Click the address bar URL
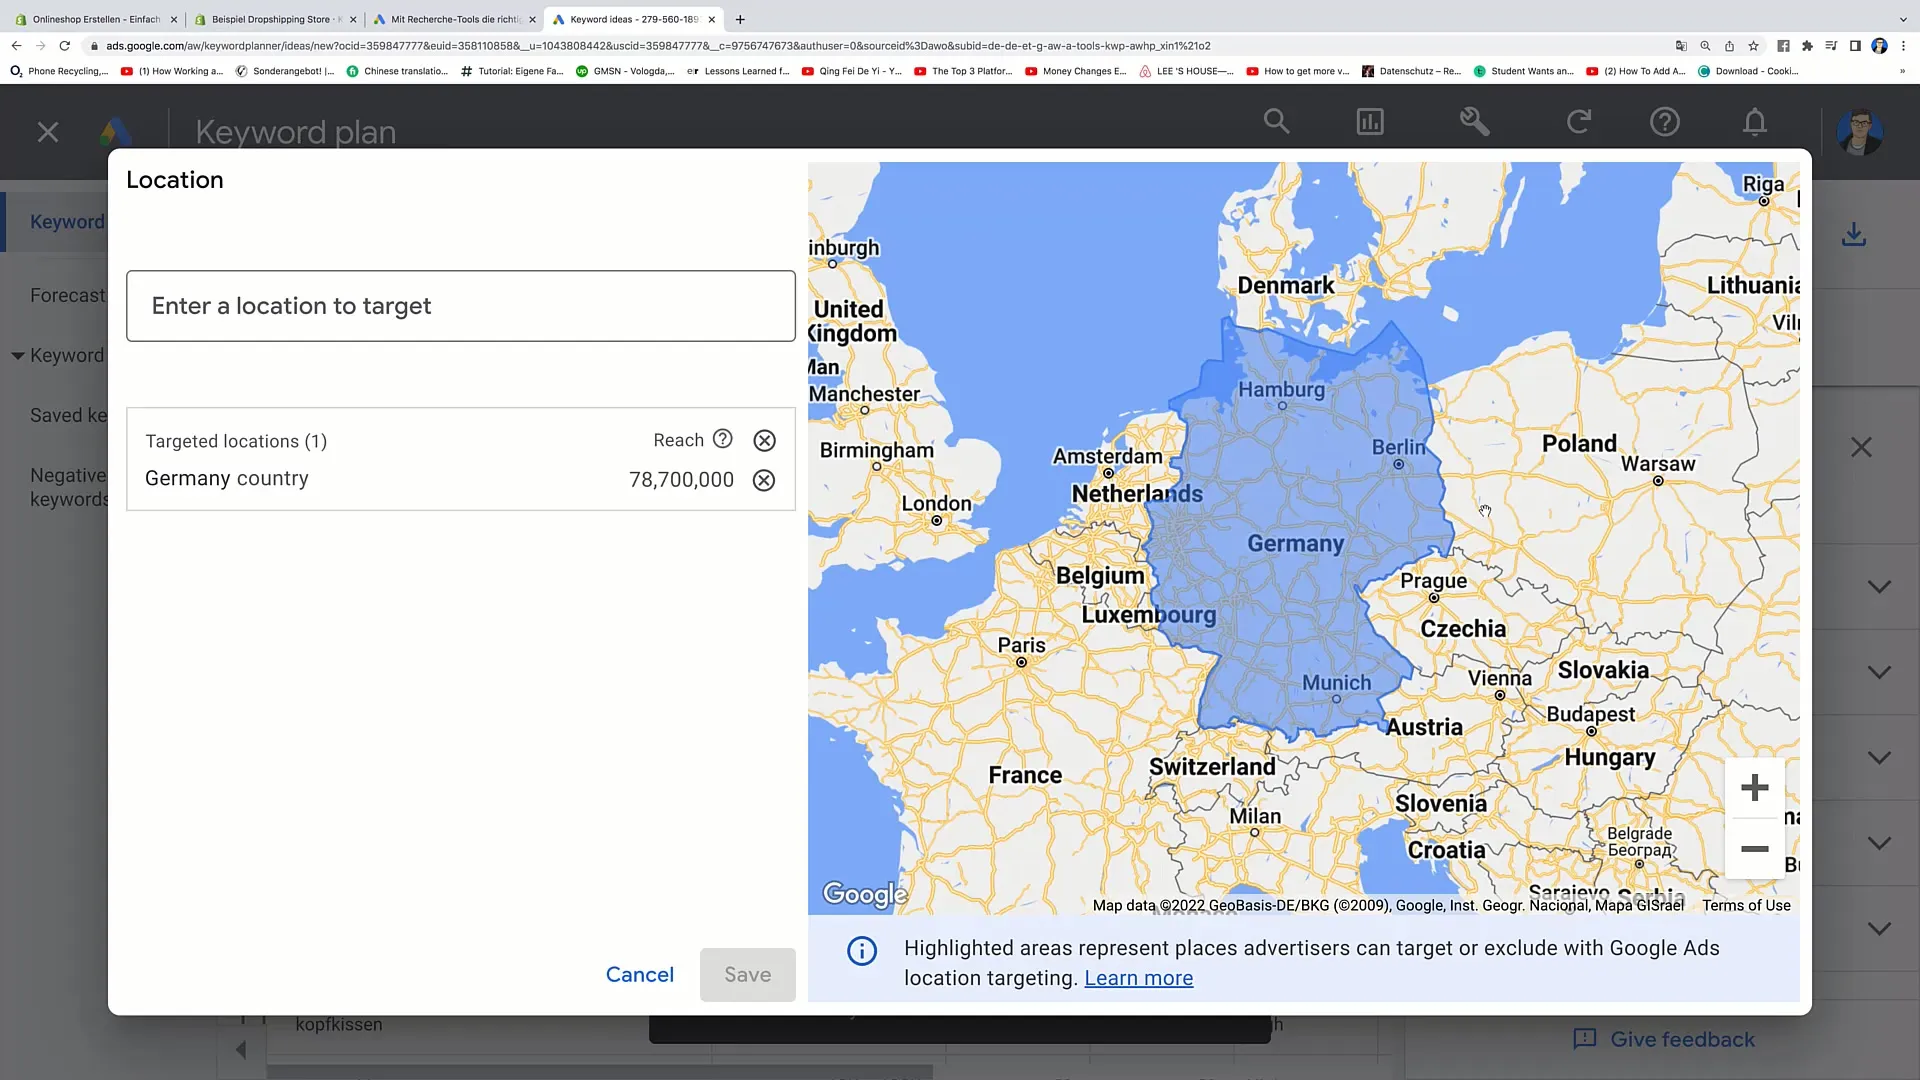 [x=658, y=46]
